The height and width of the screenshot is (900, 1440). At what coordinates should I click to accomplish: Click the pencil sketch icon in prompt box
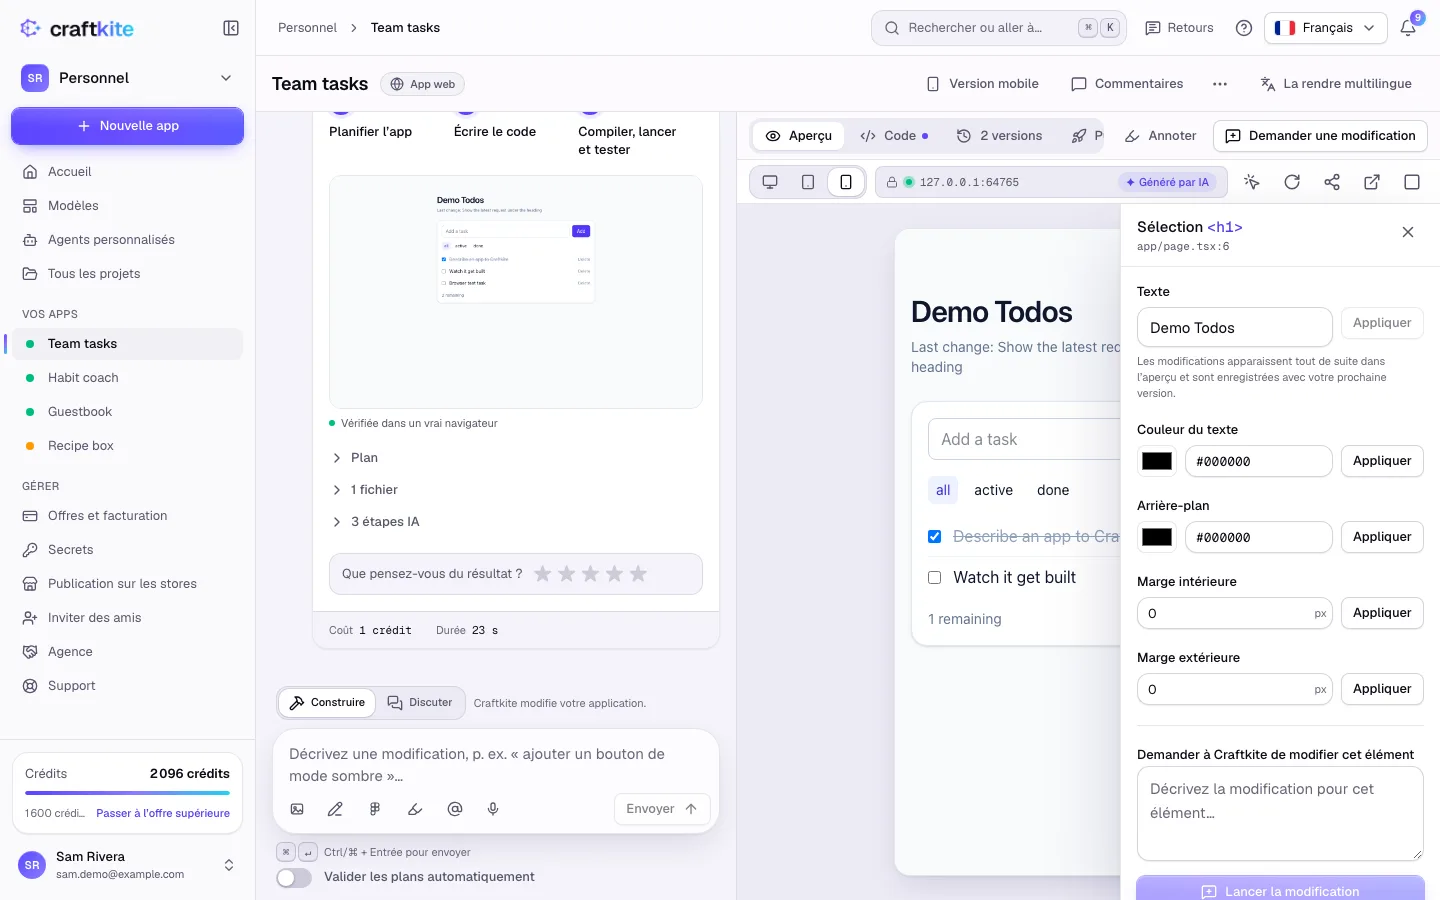coord(335,809)
